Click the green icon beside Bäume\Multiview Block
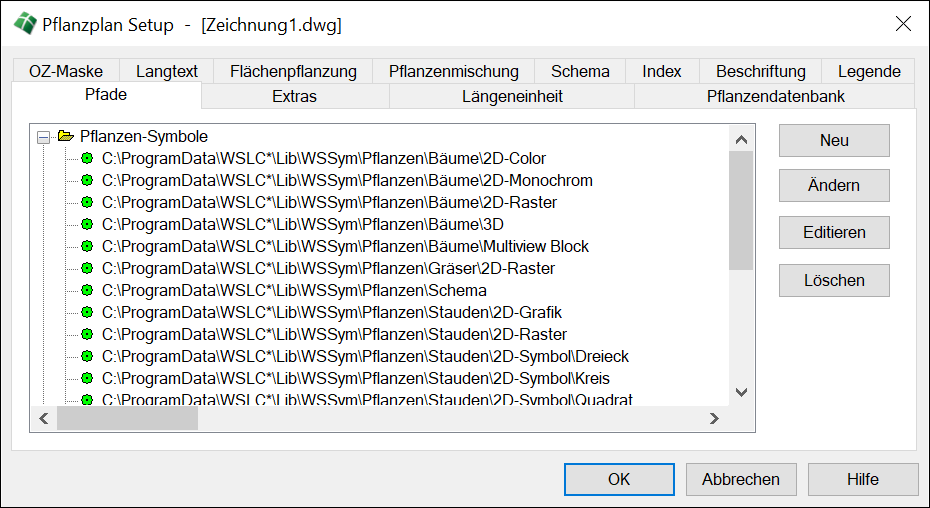930x508 pixels. tap(87, 247)
